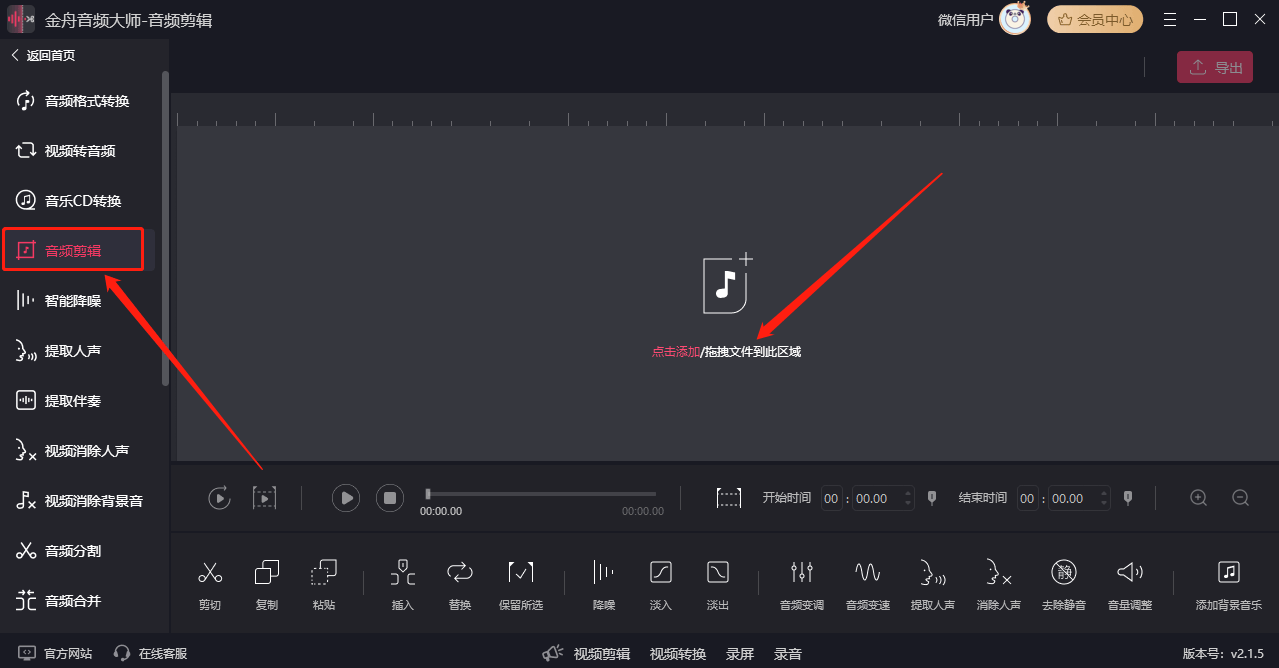Click the app logo icon

click(x=21, y=19)
